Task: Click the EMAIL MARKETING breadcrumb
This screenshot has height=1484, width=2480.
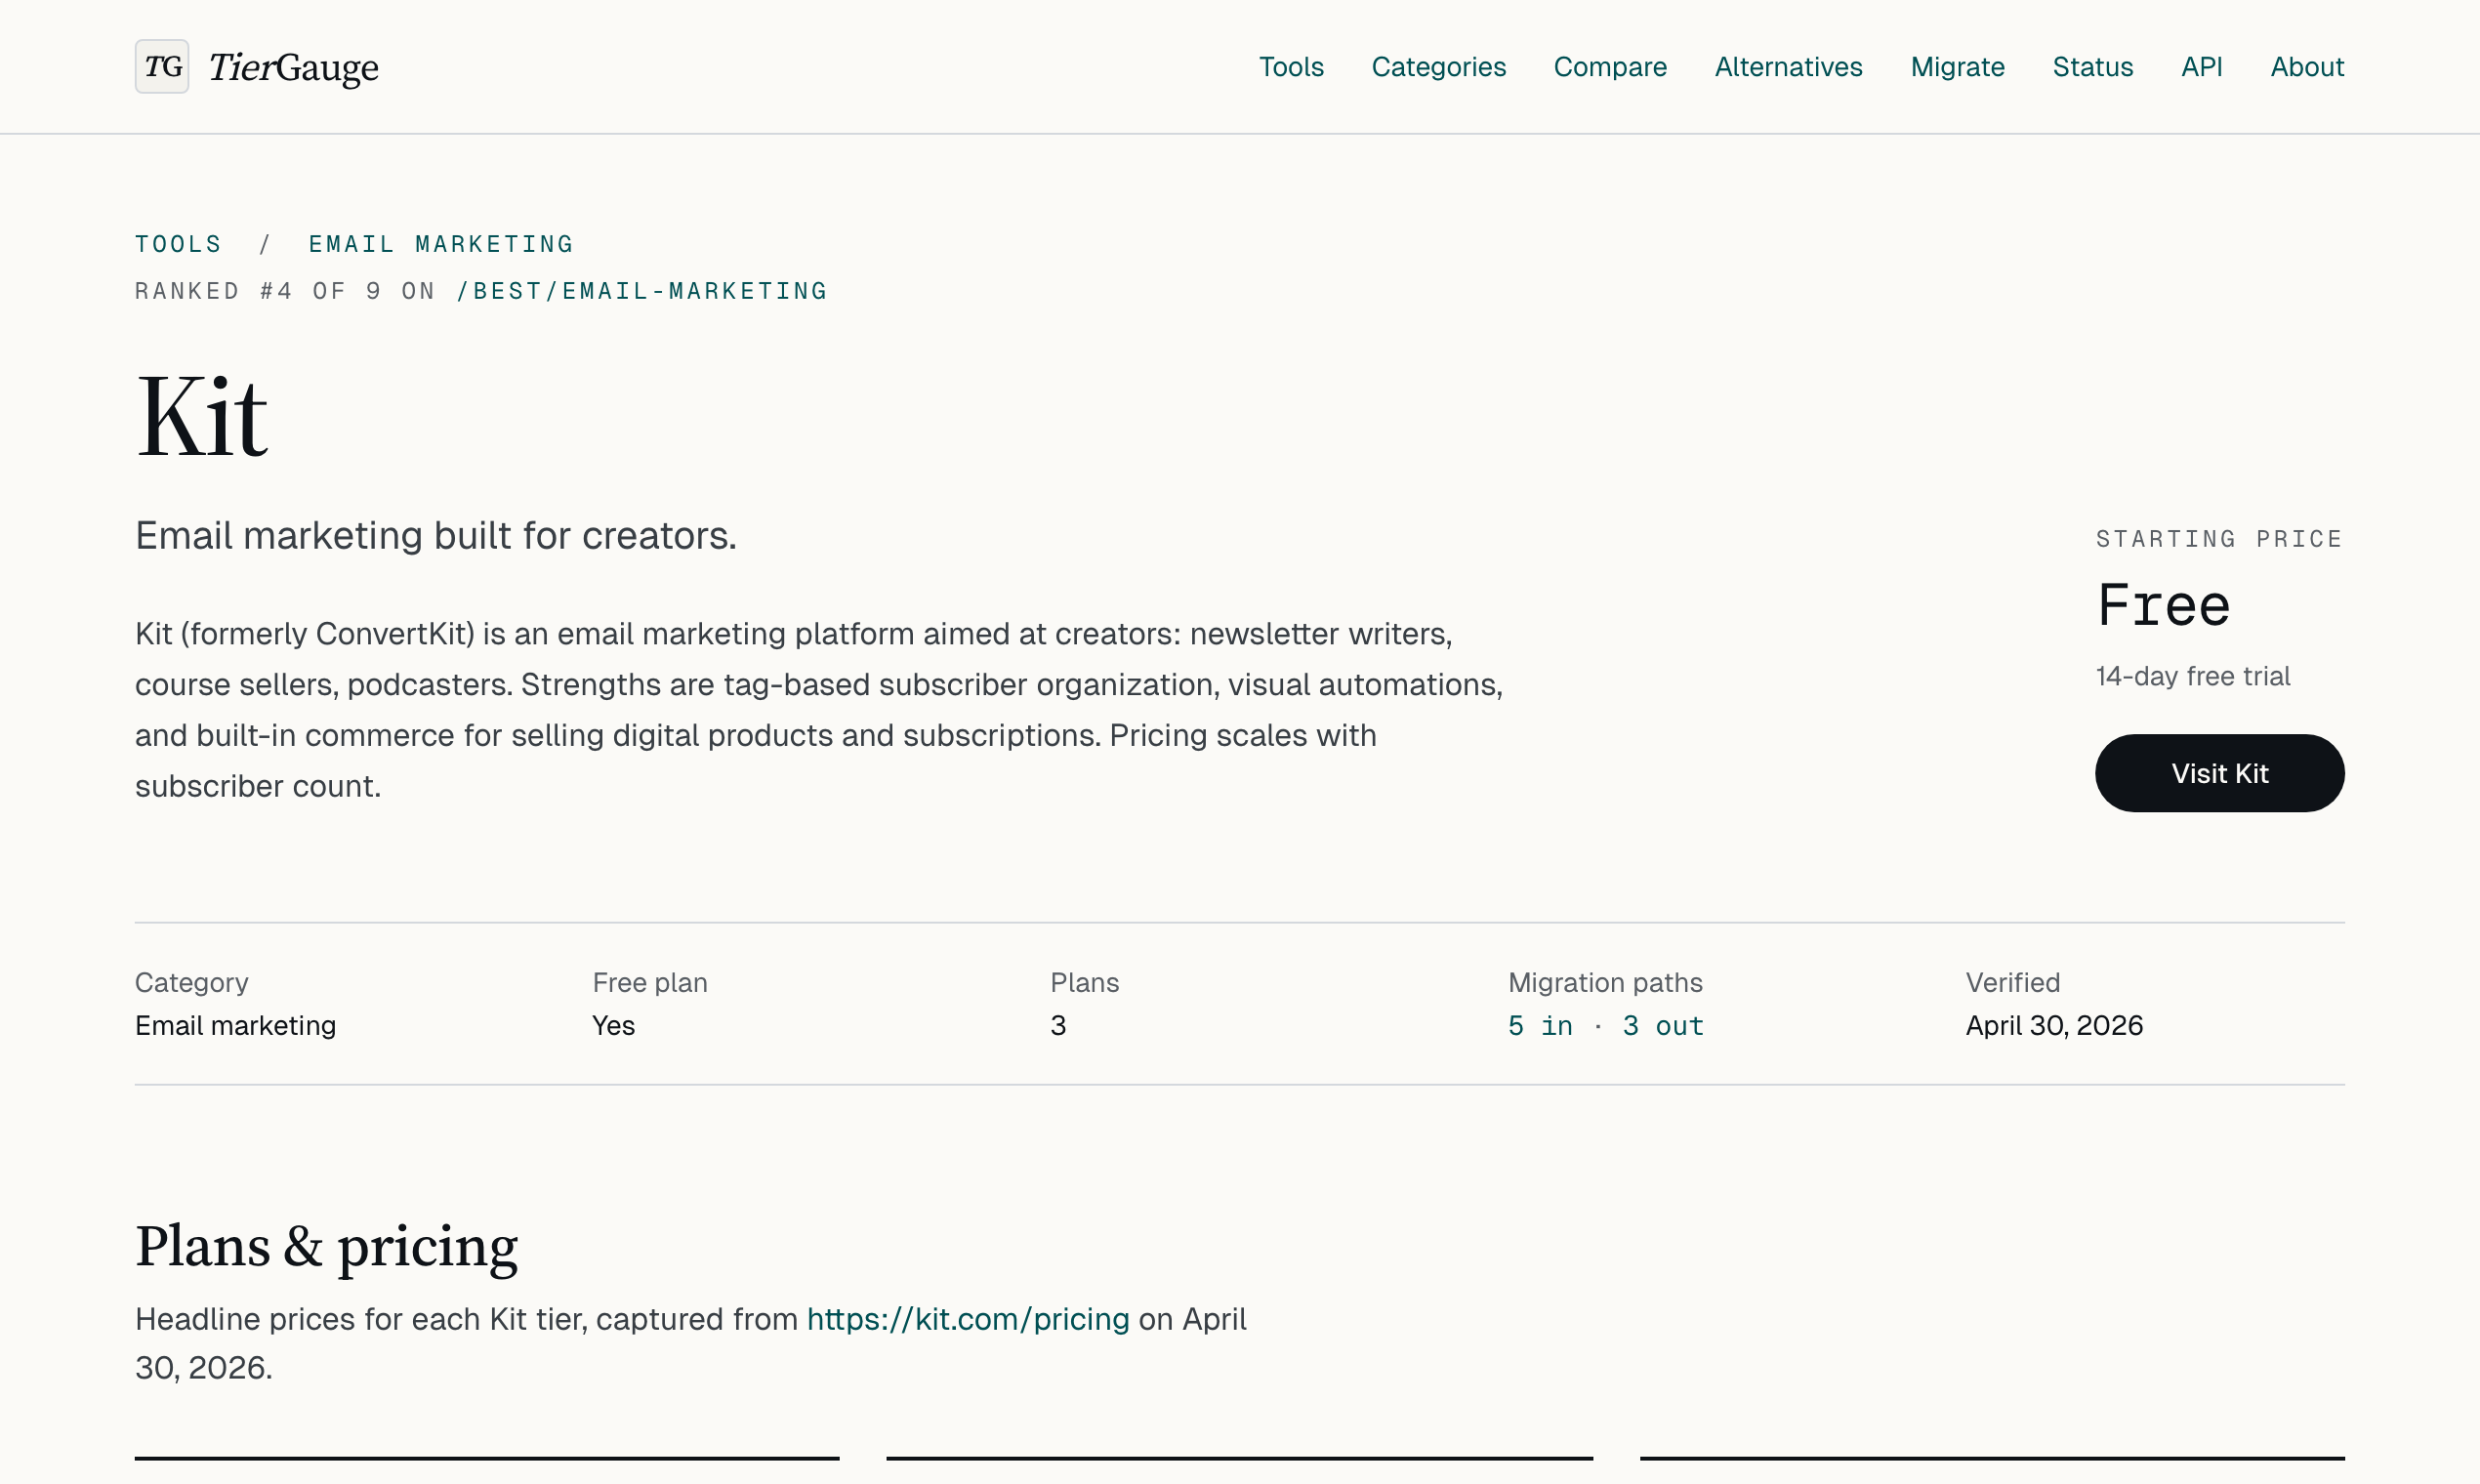Action: click(x=441, y=244)
